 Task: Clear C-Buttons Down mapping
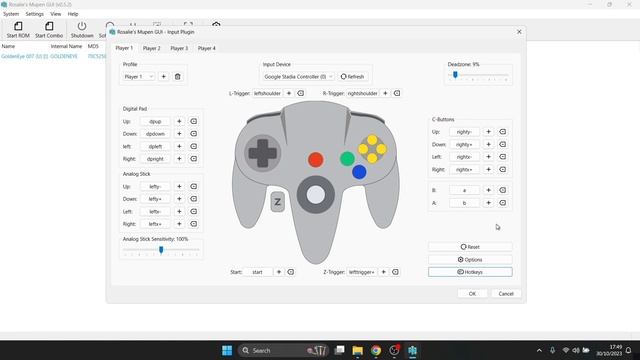pyautogui.click(x=502, y=144)
